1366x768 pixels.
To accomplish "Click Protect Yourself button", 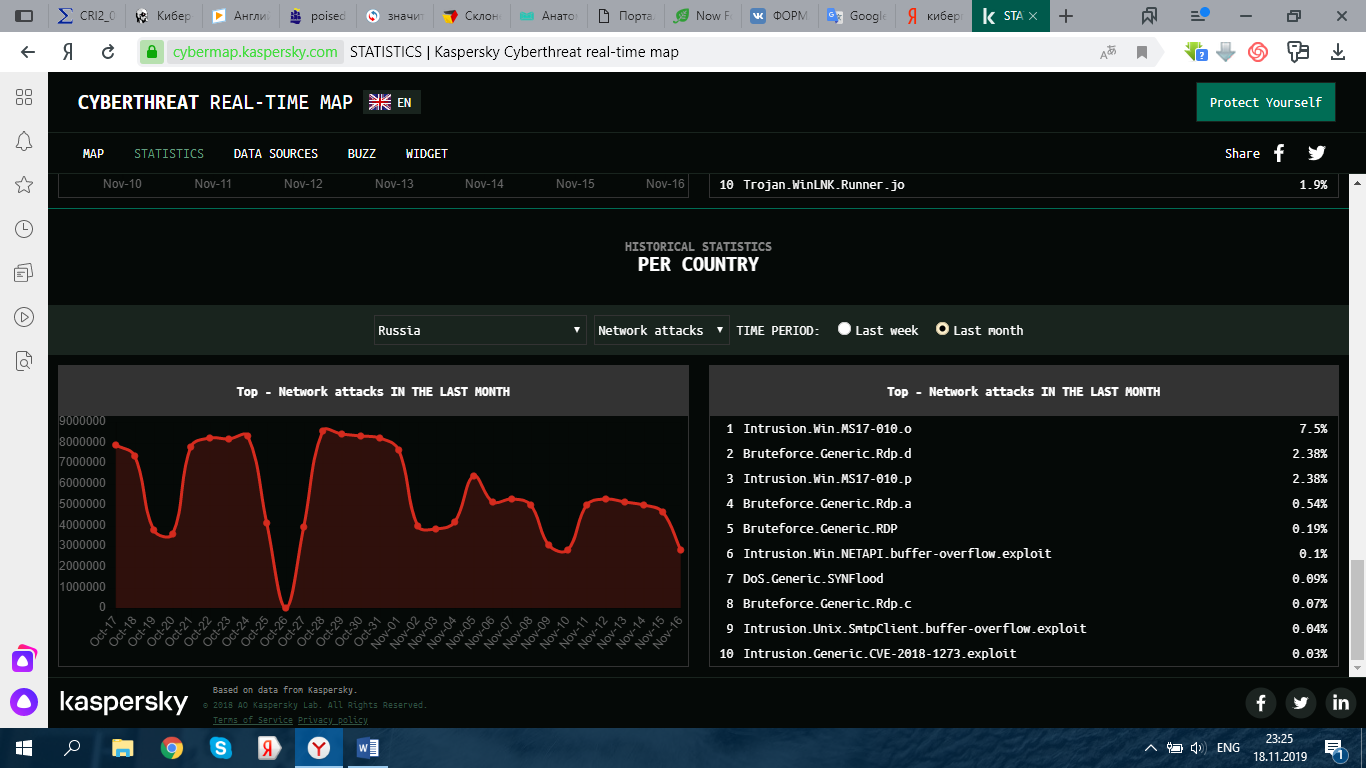I will point(1265,102).
